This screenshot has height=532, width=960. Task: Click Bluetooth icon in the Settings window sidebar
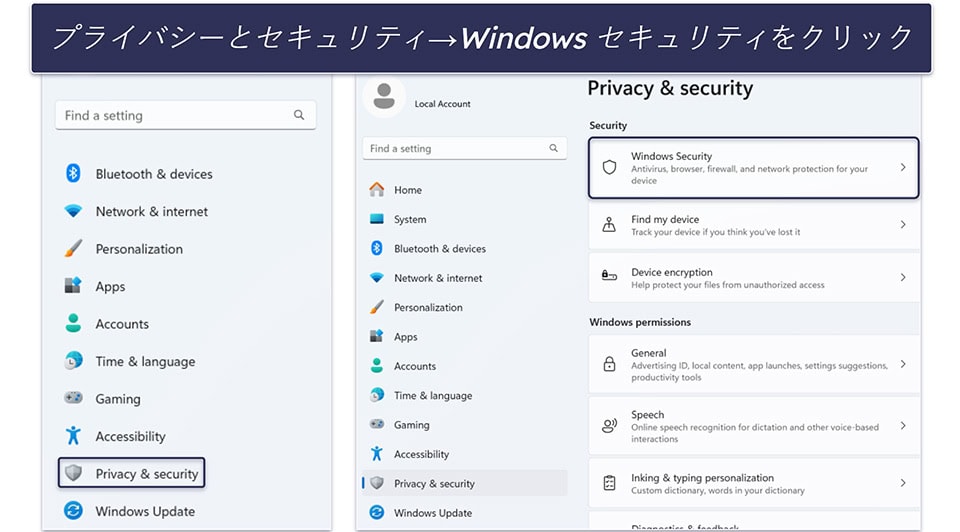[377, 248]
